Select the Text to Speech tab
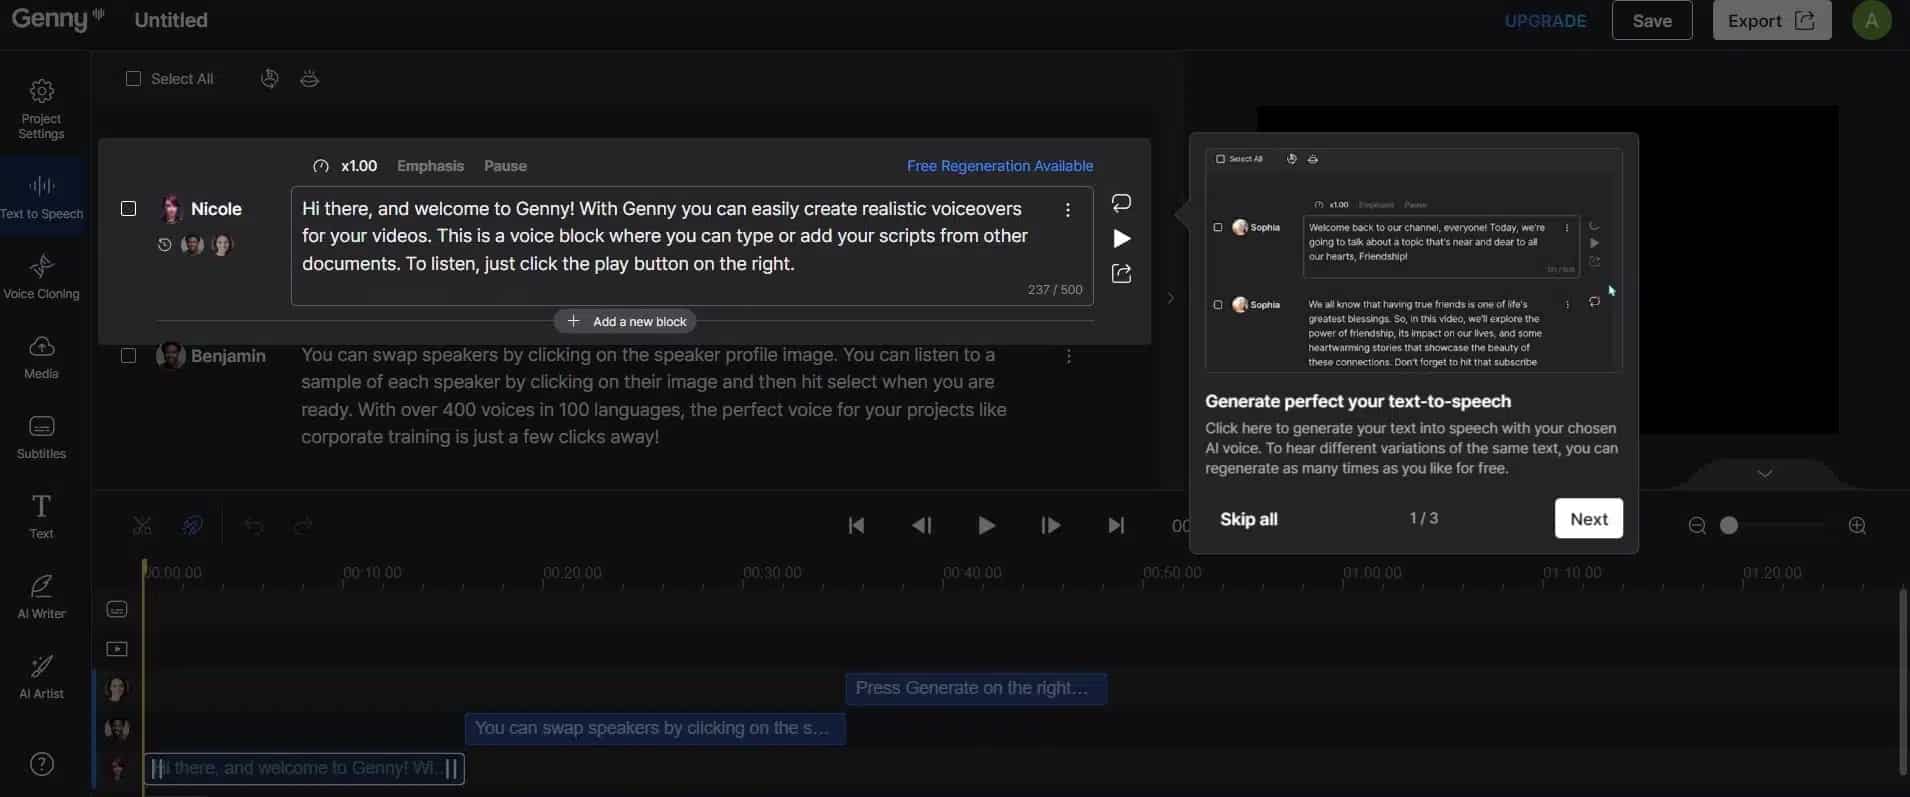This screenshot has width=1910, height=797. (41, 197)
